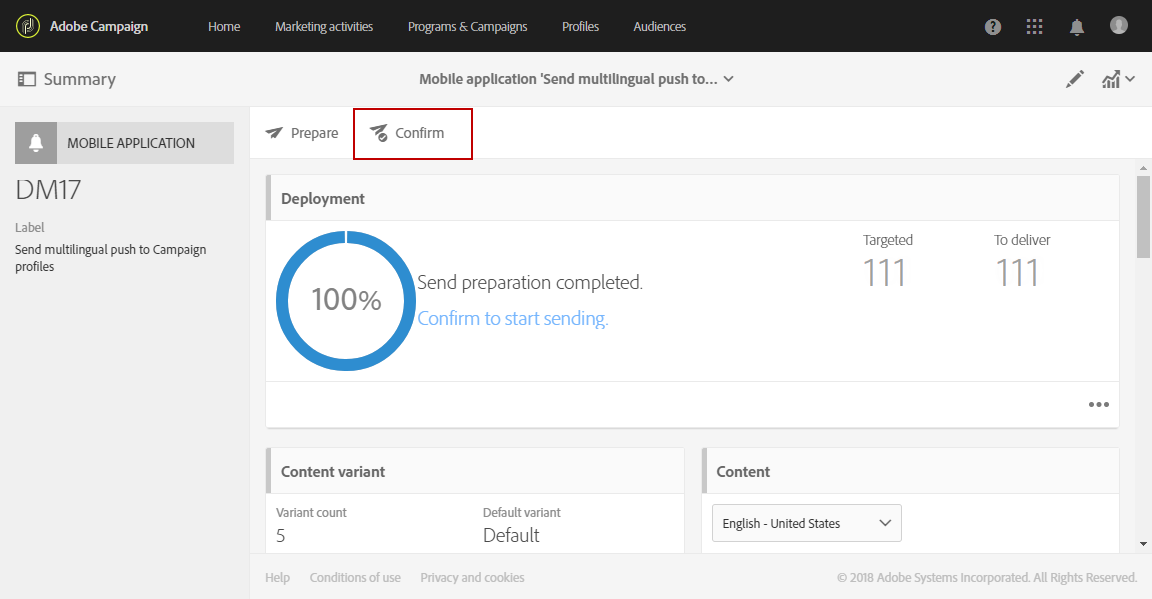Click the Confirm send icon
The height and width of the screenshot is (599, 1152).
(378, 133)
